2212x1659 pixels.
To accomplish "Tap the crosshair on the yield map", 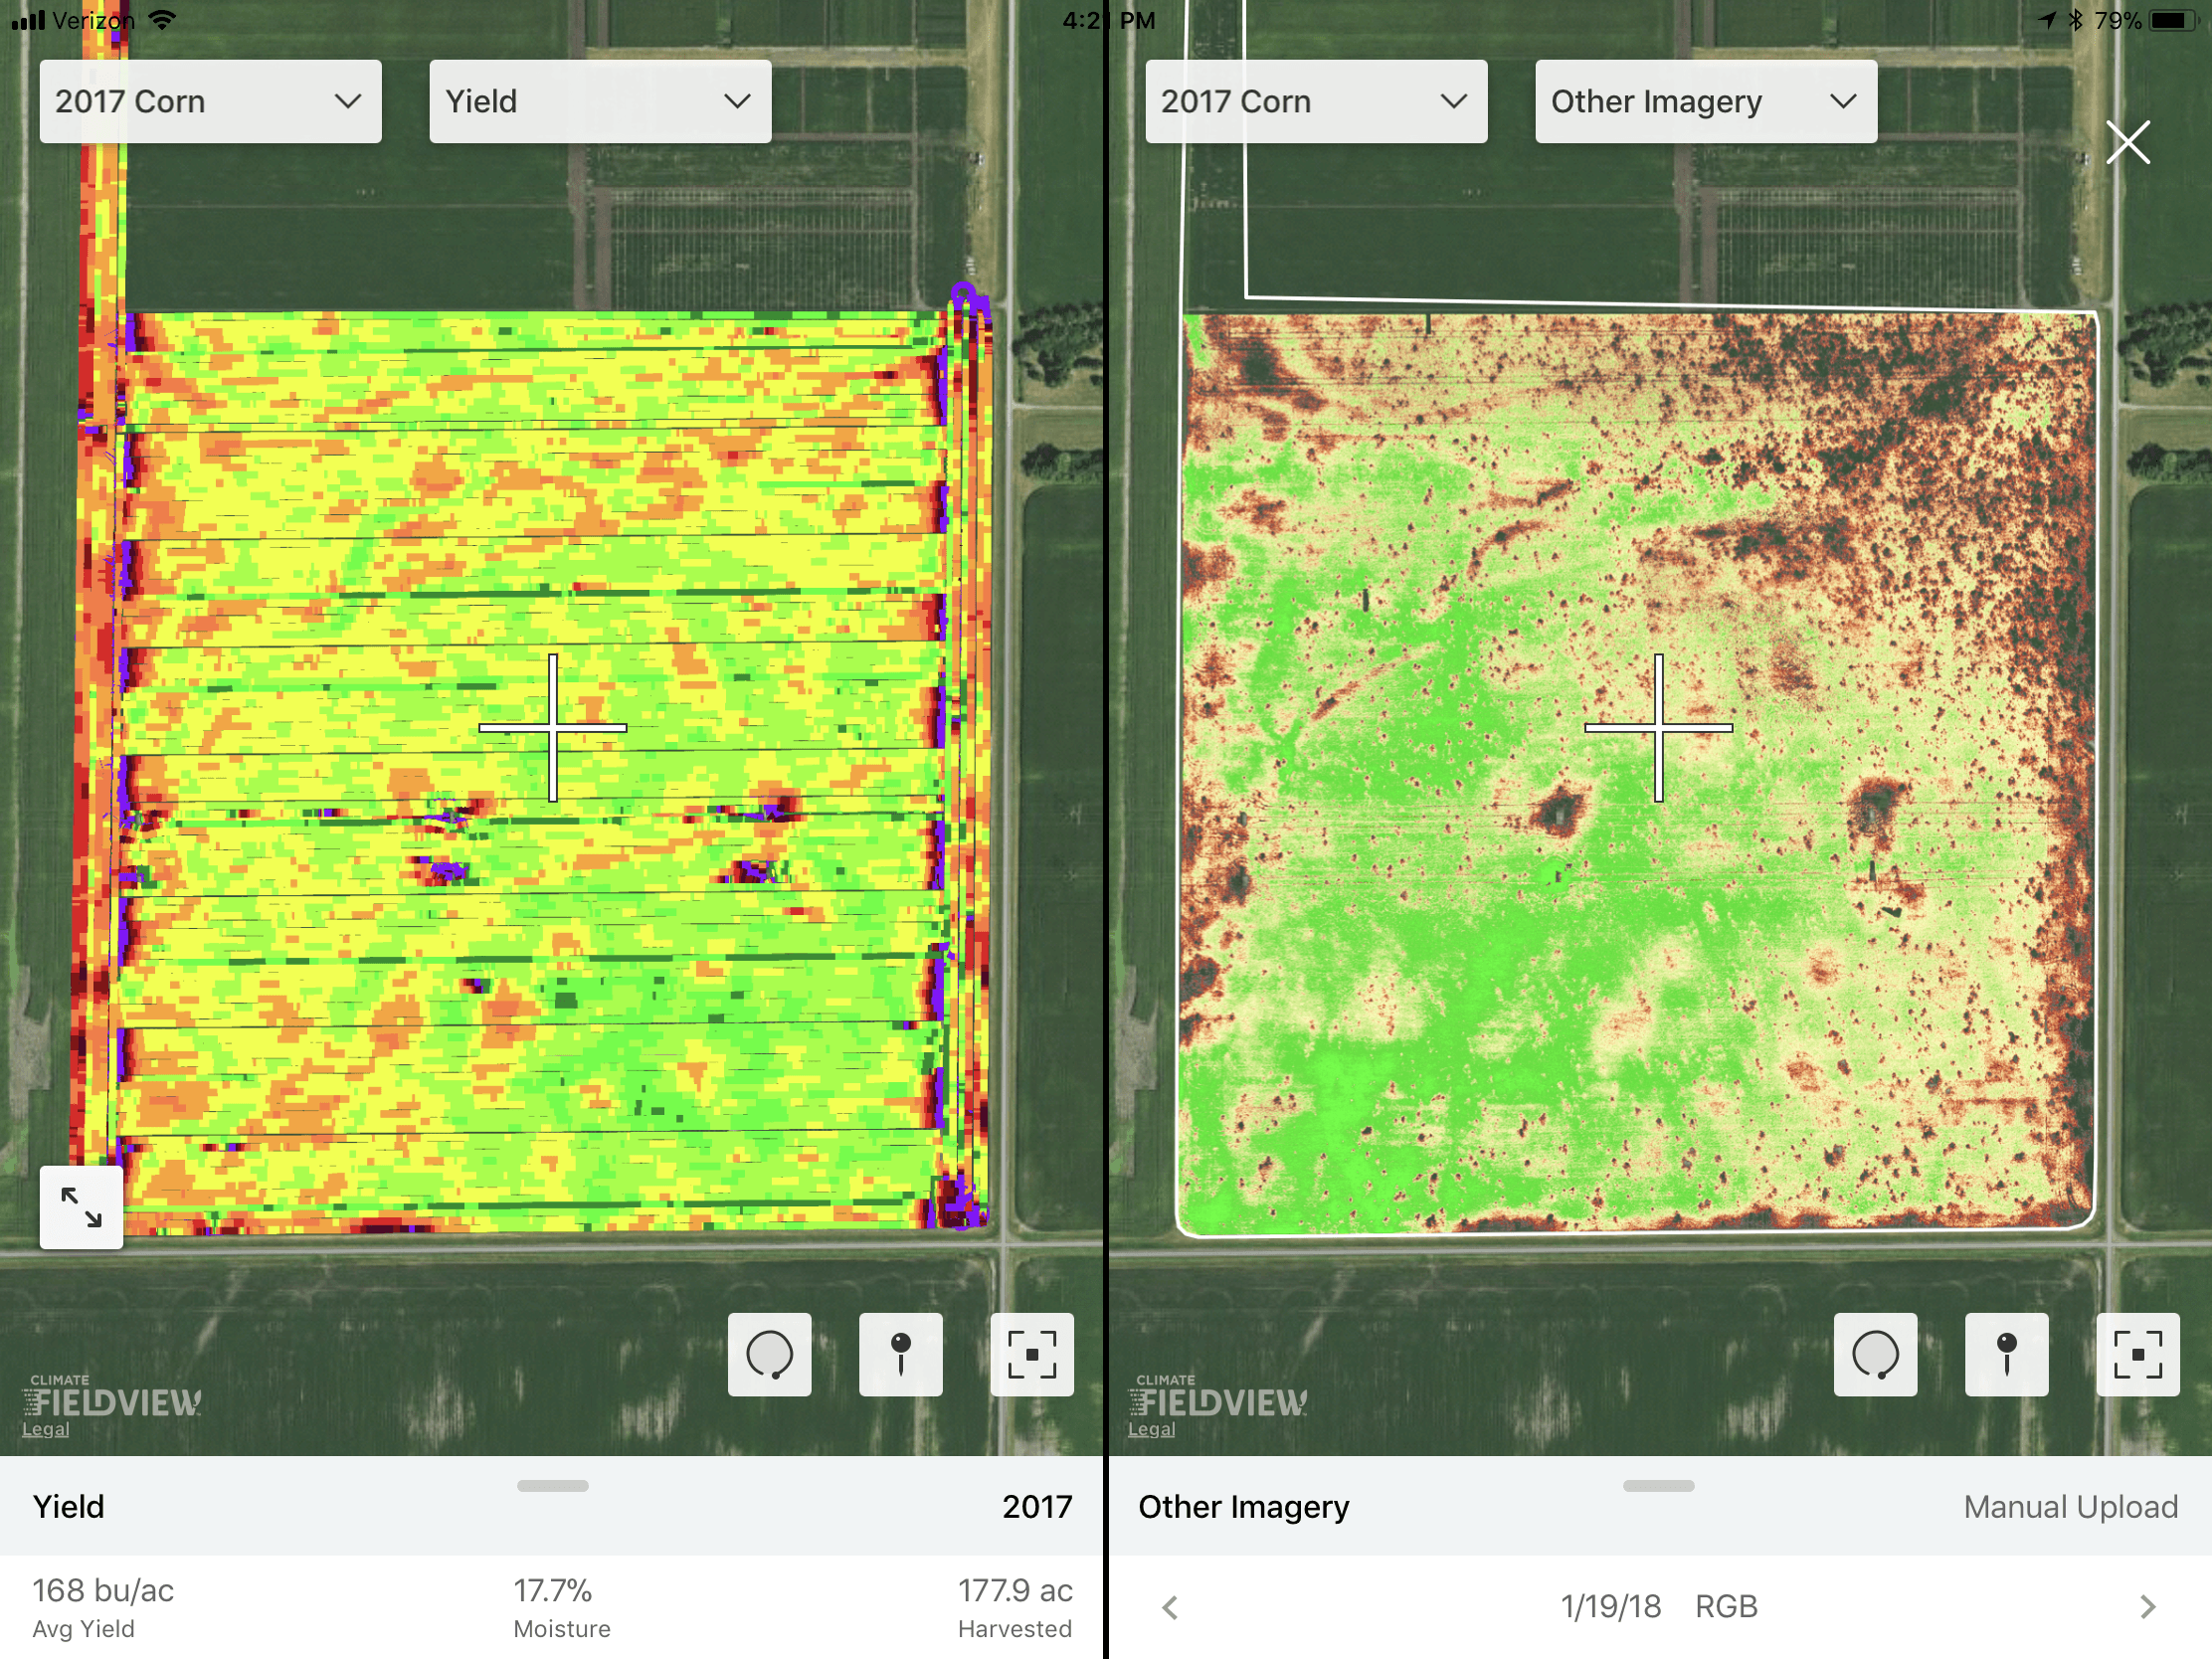I will tap(553, 728).
